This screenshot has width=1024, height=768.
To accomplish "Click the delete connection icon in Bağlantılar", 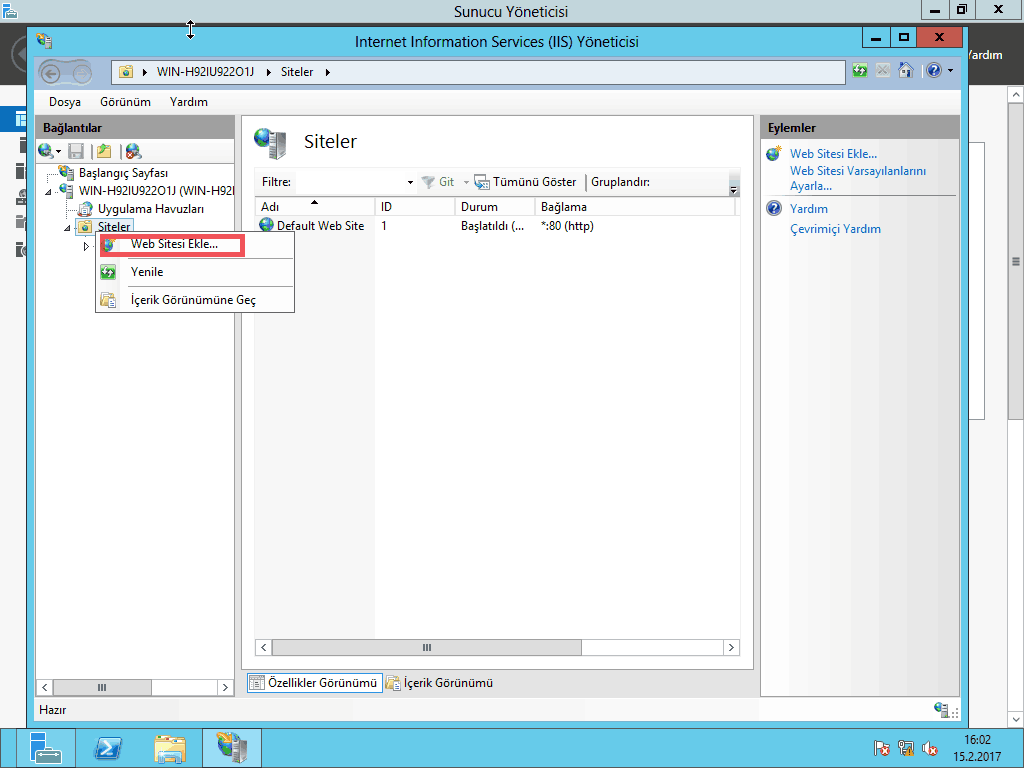I will point(133,151).
